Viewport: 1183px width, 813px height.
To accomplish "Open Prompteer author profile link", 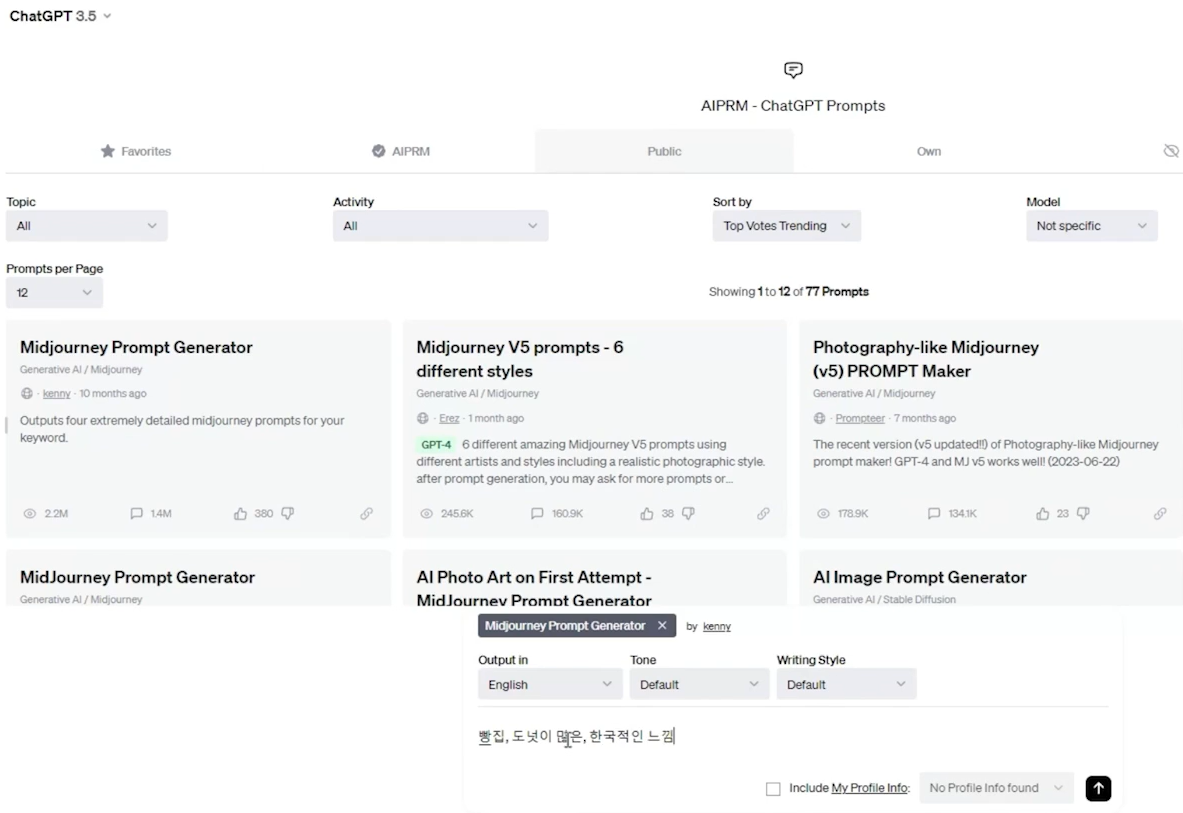I will coord(860,418).
